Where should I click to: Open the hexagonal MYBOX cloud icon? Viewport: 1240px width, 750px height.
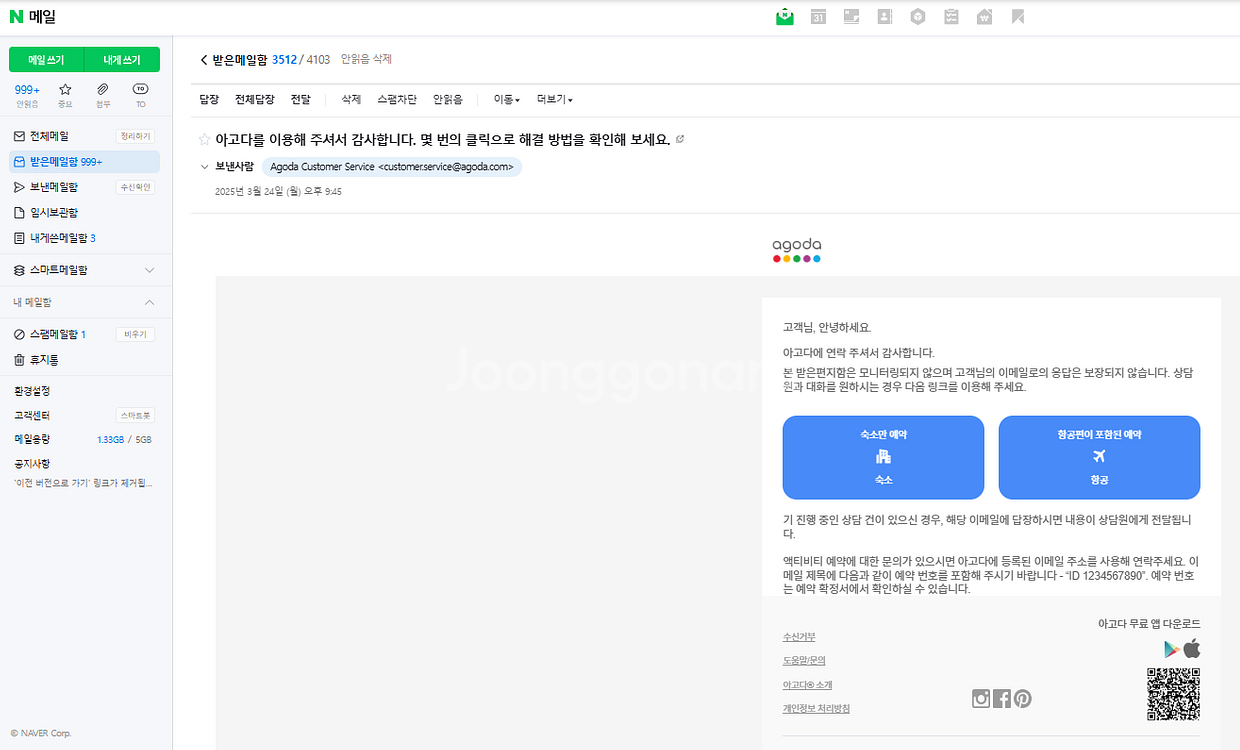point(918,17)
